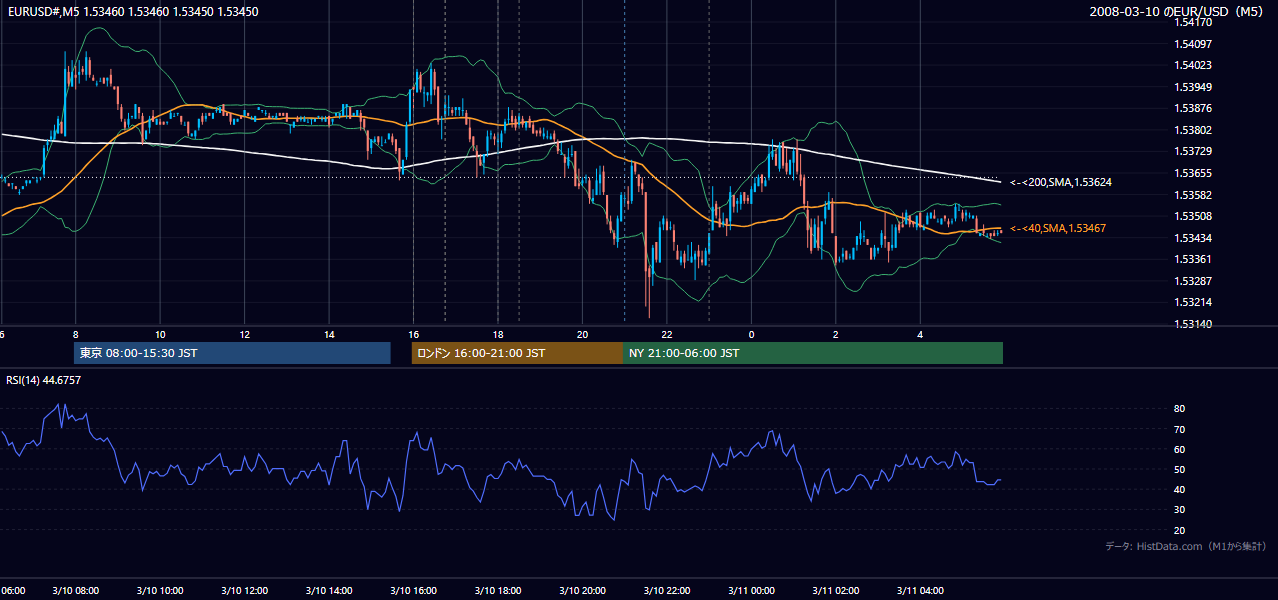Screen dimensions: 1278x600
Task: Click the RSI scale value 30
Action: click(1180, 510)
